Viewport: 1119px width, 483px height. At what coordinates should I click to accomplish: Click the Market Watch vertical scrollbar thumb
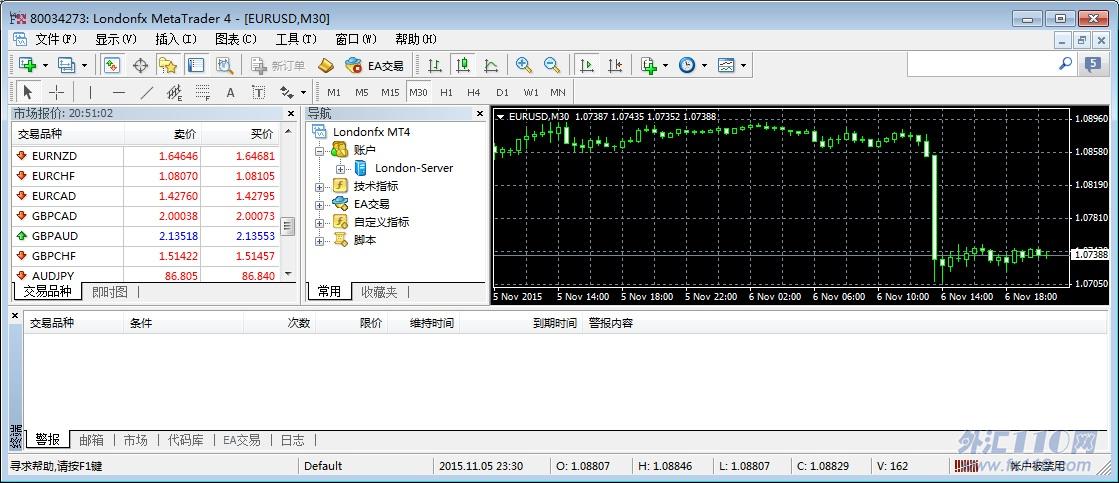pos(288,226)
